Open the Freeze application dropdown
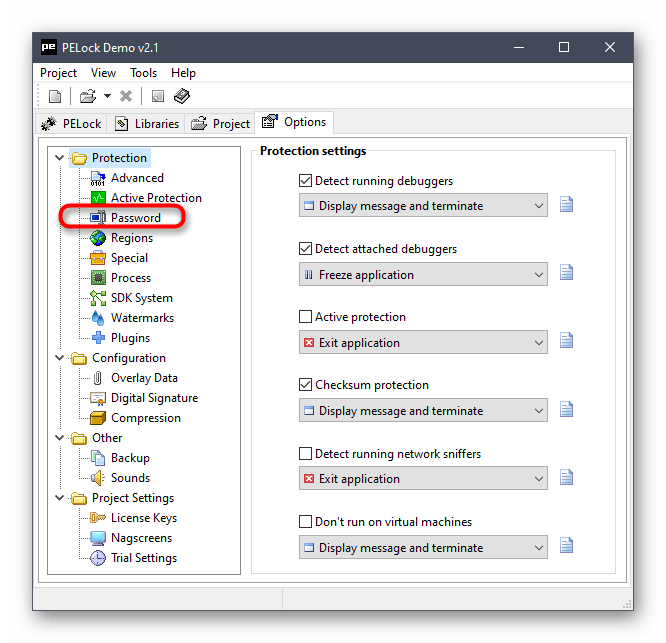Image resolution: width=666 pixels, height=643 pixels. [423, 274]
